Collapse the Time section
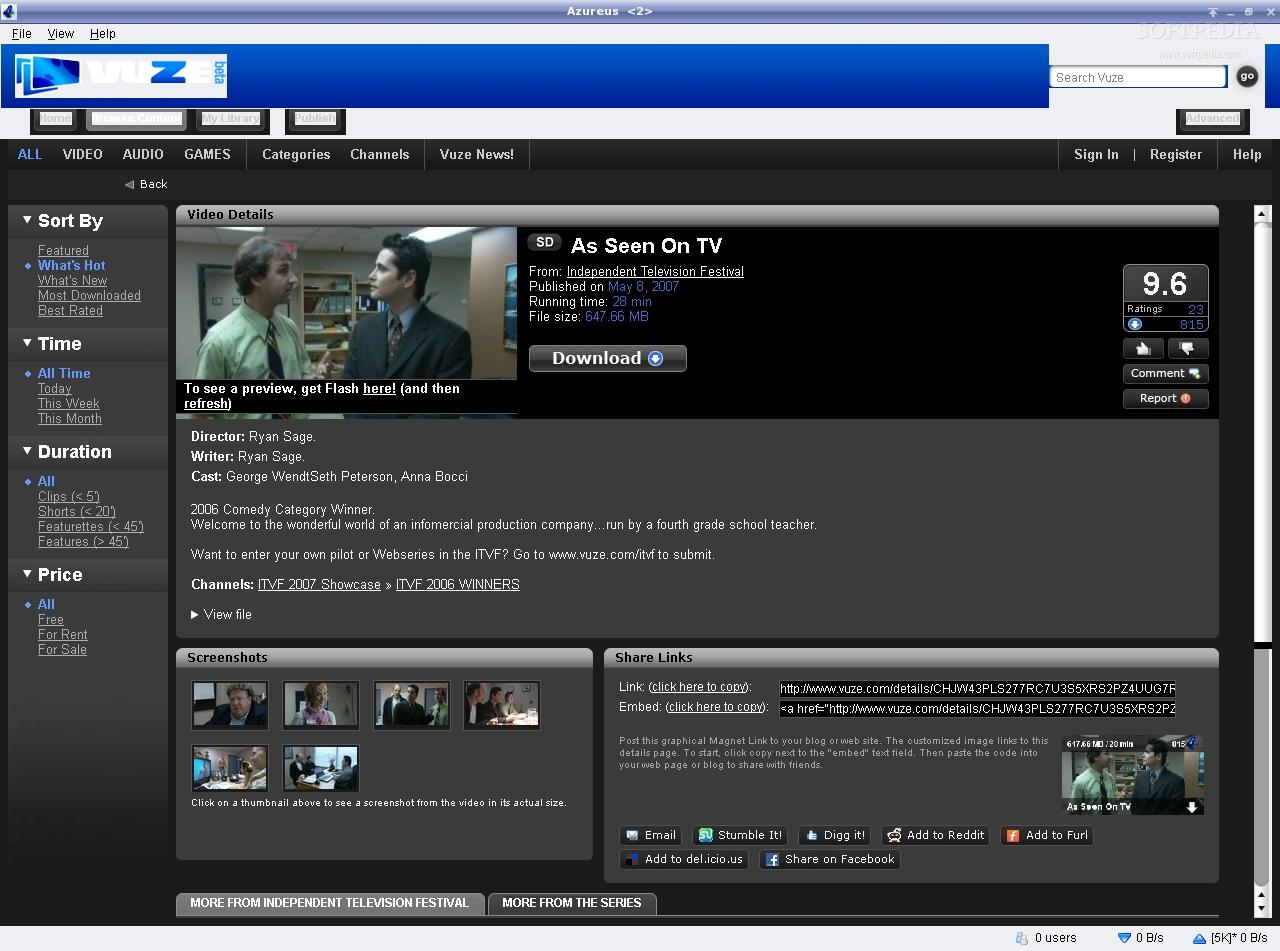 coord(27,342)
